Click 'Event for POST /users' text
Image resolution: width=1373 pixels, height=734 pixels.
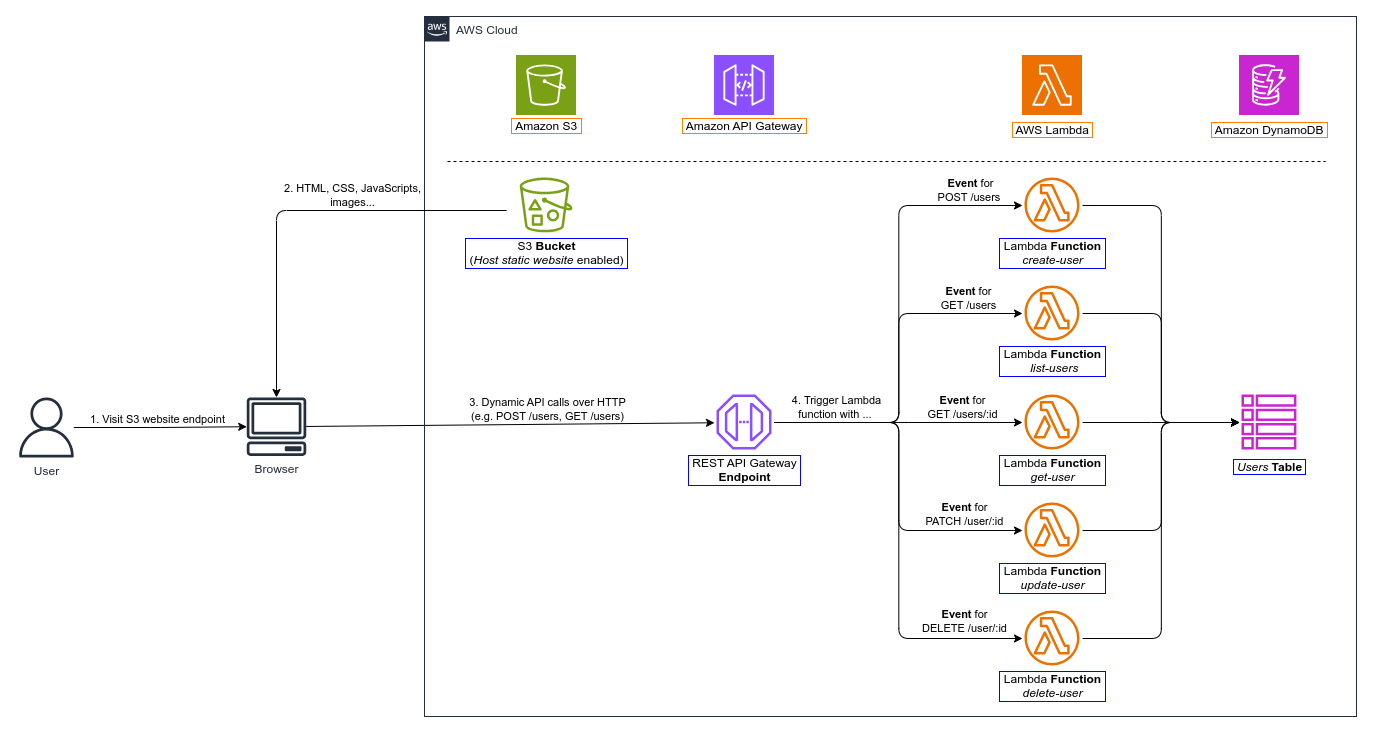(x=969, y=190)
